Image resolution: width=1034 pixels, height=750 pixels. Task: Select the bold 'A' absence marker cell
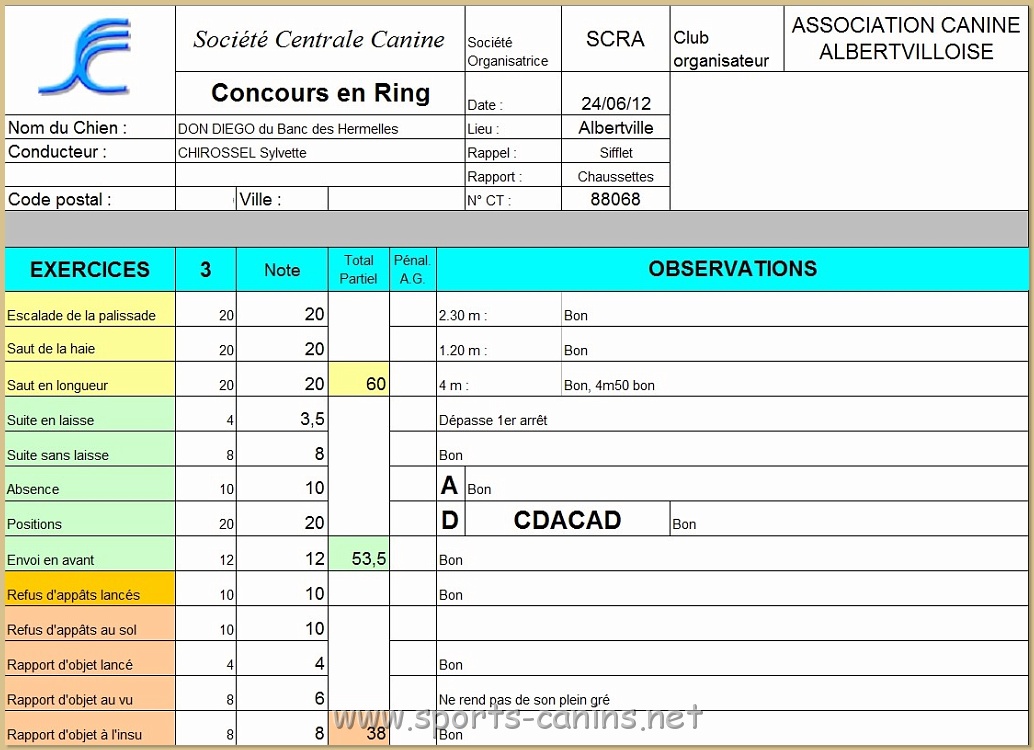point(450,485)
